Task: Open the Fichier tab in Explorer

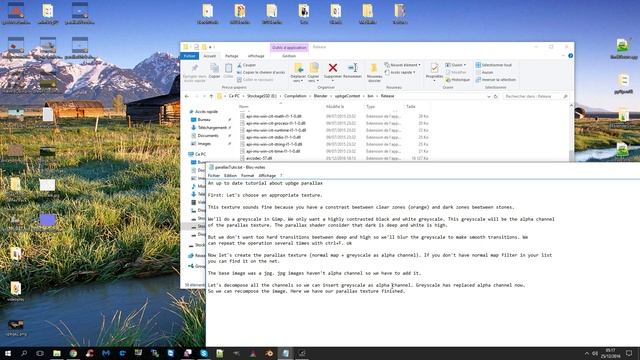Action: 189,56
